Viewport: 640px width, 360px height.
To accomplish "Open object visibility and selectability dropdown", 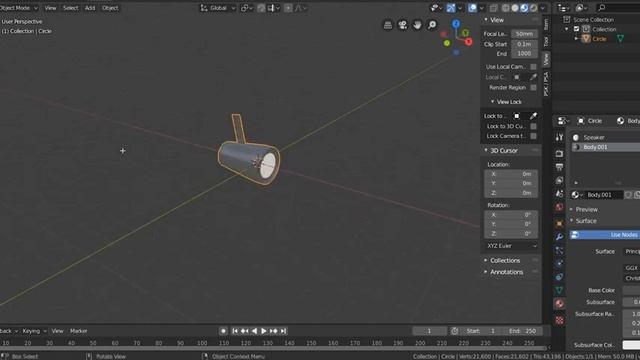I will [436, 8].
